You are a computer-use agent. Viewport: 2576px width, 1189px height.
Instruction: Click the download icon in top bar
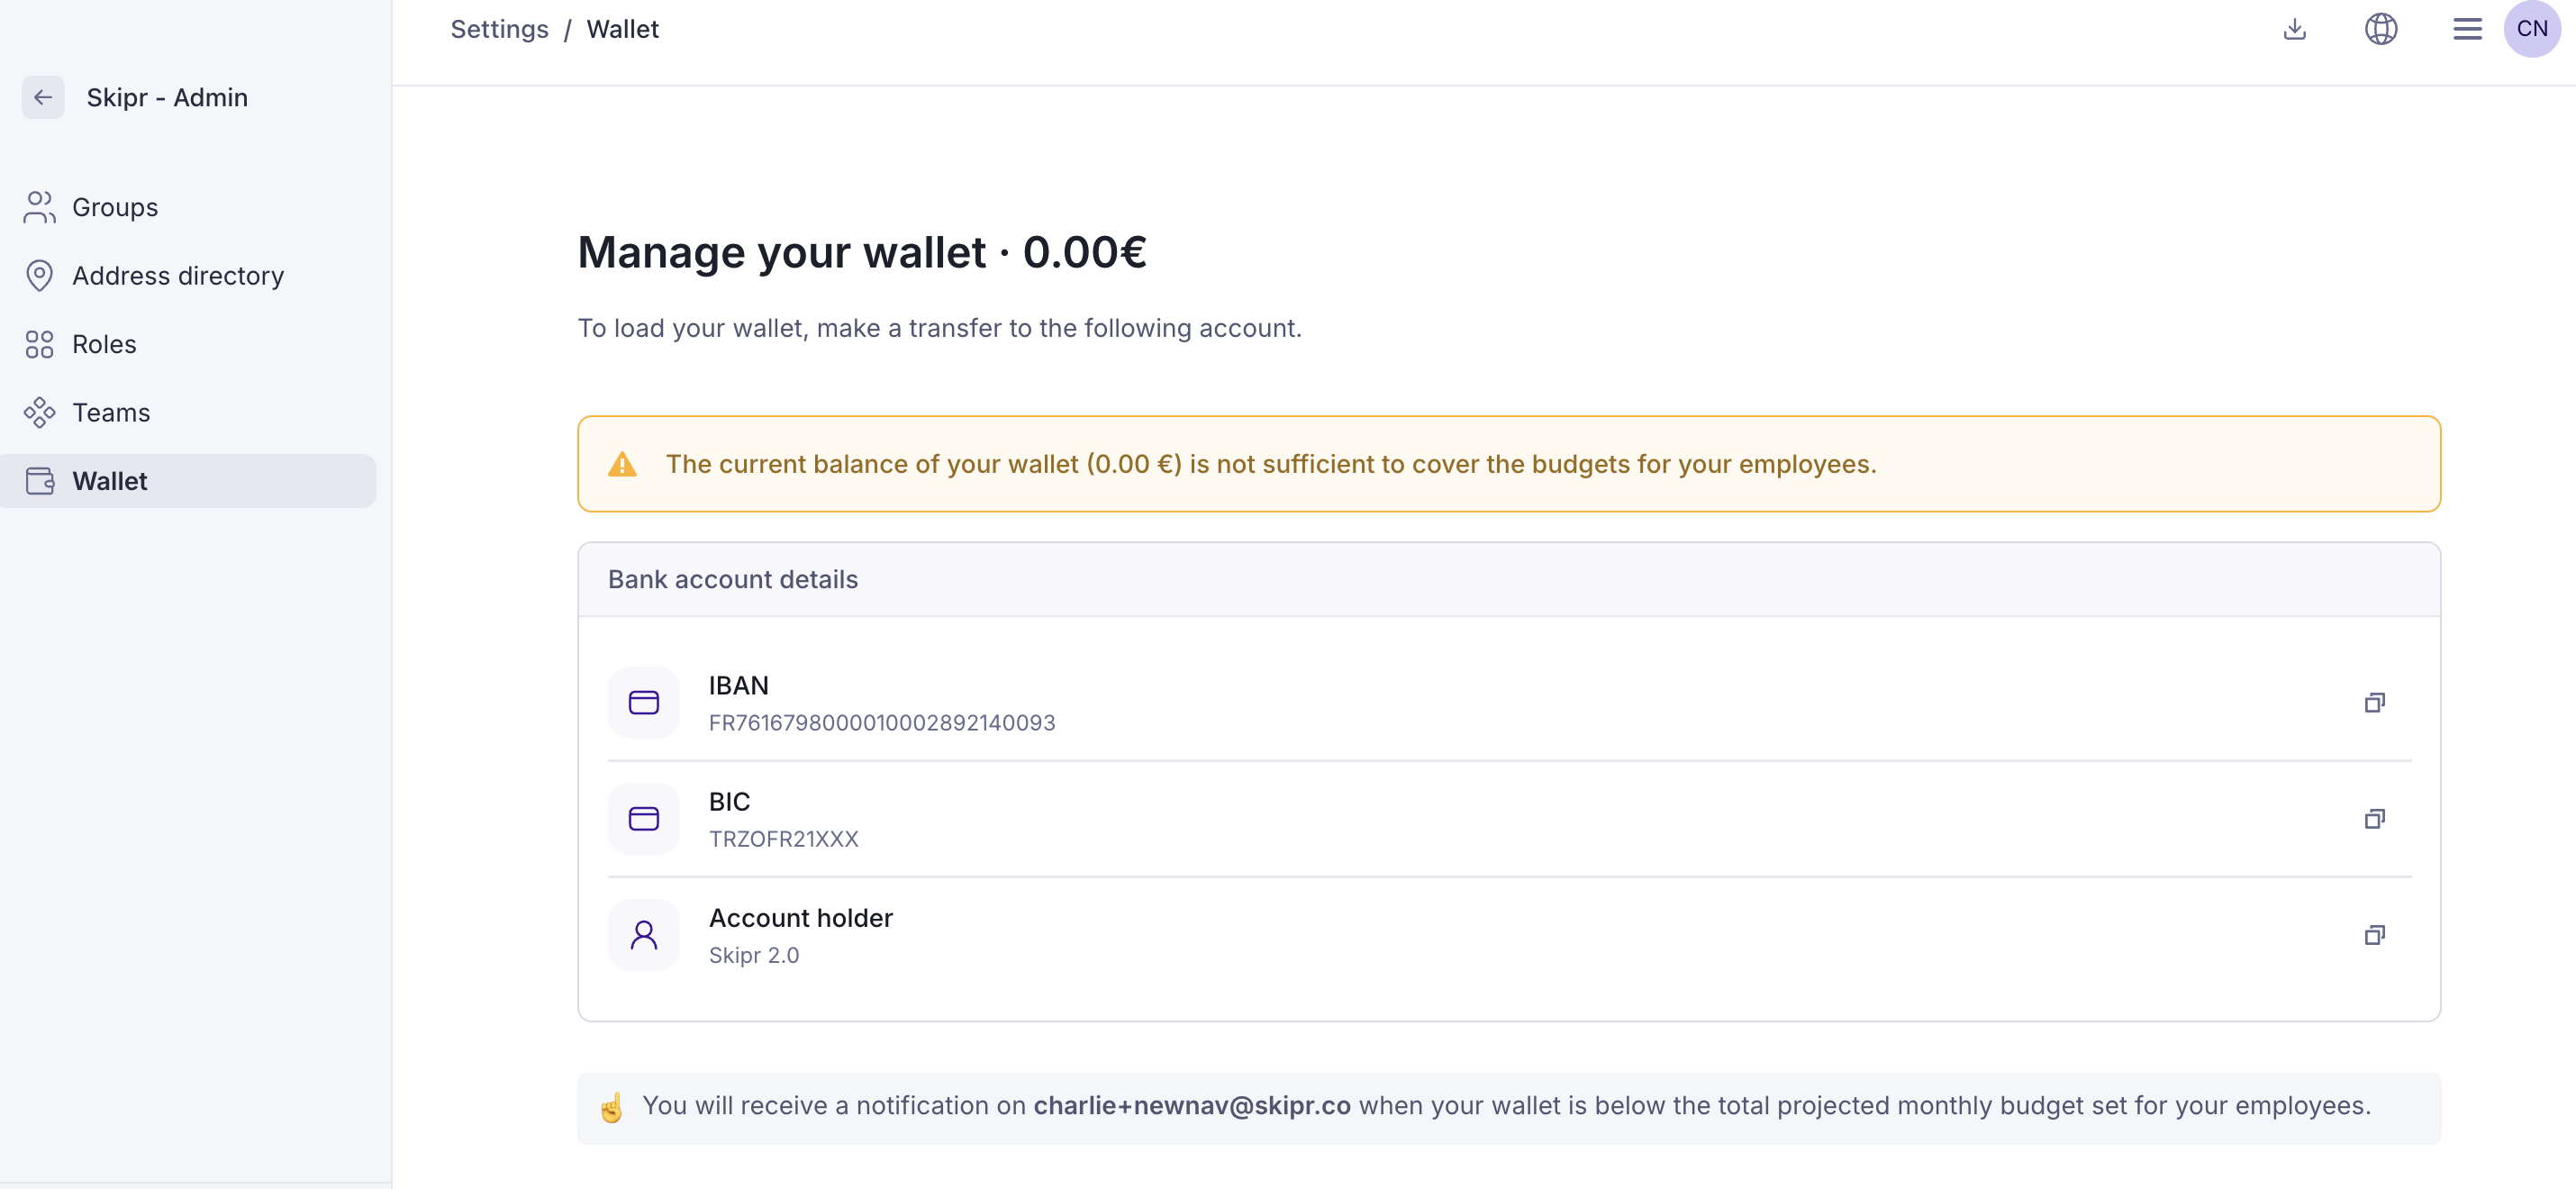click(2295, 29)
